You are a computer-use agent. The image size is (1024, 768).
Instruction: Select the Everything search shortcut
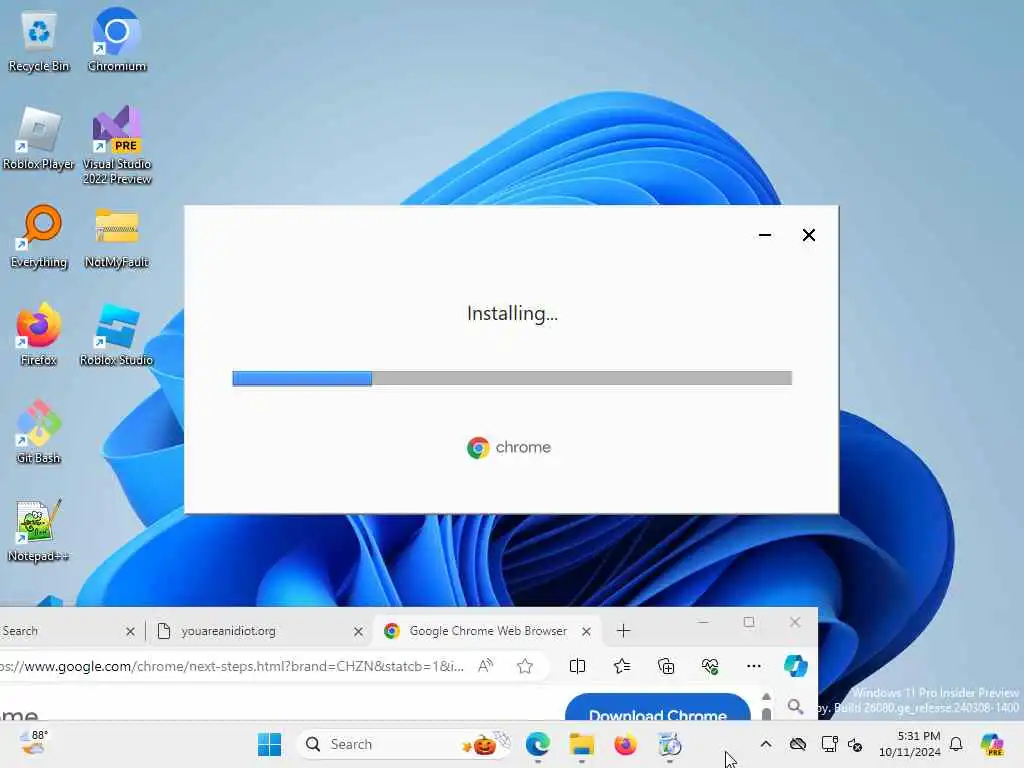pyautogui.click(x=39, y=236)
